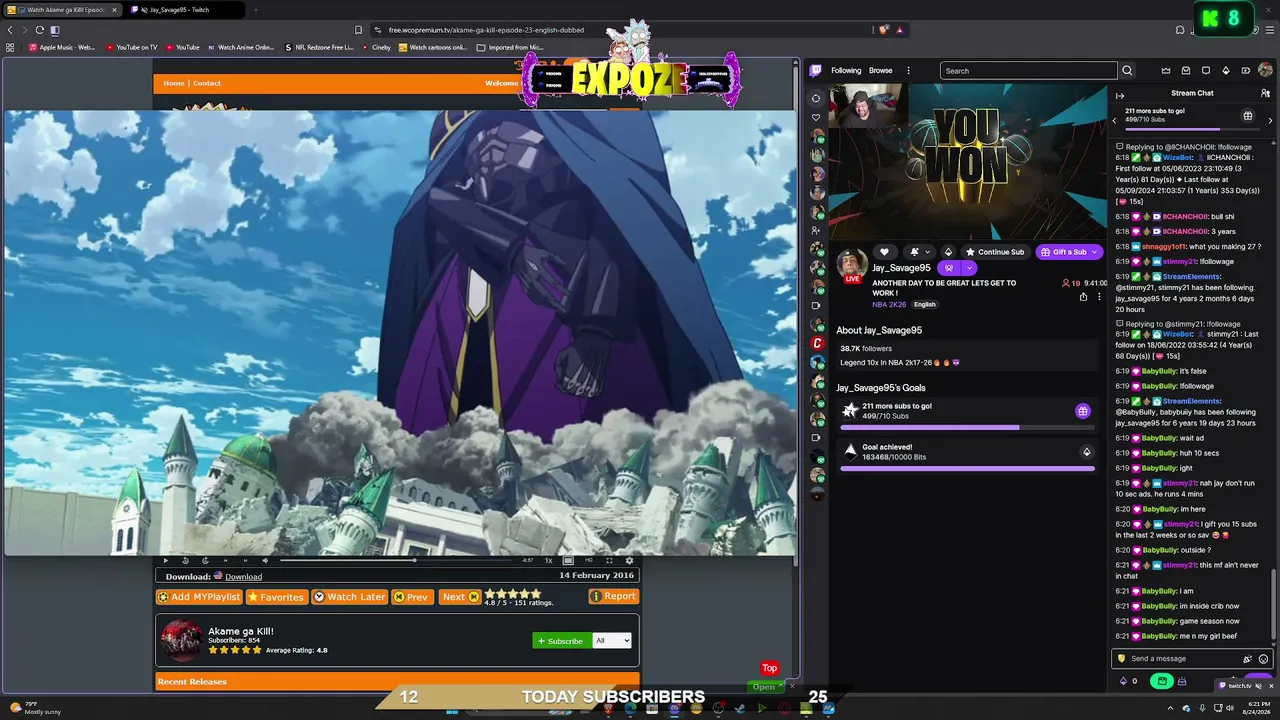Click the red Top scroll button
Screen dimensions: 1280x720
coord(769,668)
